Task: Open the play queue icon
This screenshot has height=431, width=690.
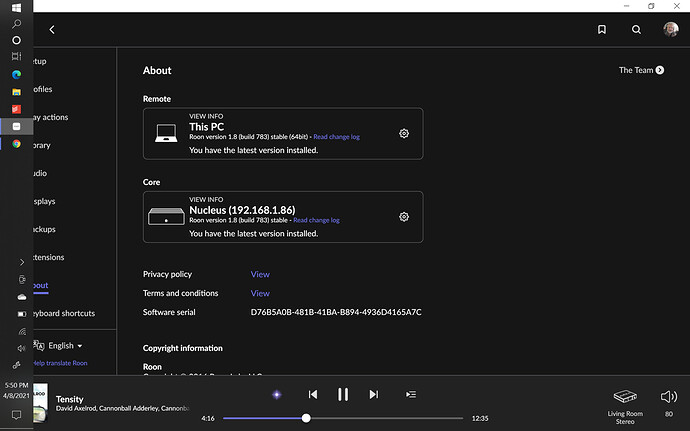Action: [x=411, y=394]
